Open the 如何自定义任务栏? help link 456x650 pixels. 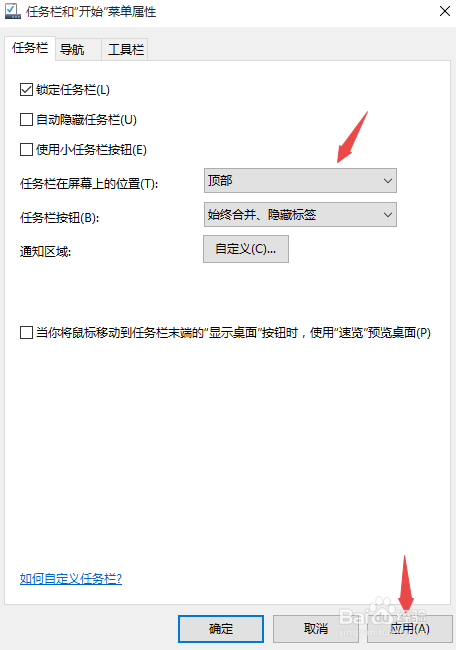click(71, 578)
